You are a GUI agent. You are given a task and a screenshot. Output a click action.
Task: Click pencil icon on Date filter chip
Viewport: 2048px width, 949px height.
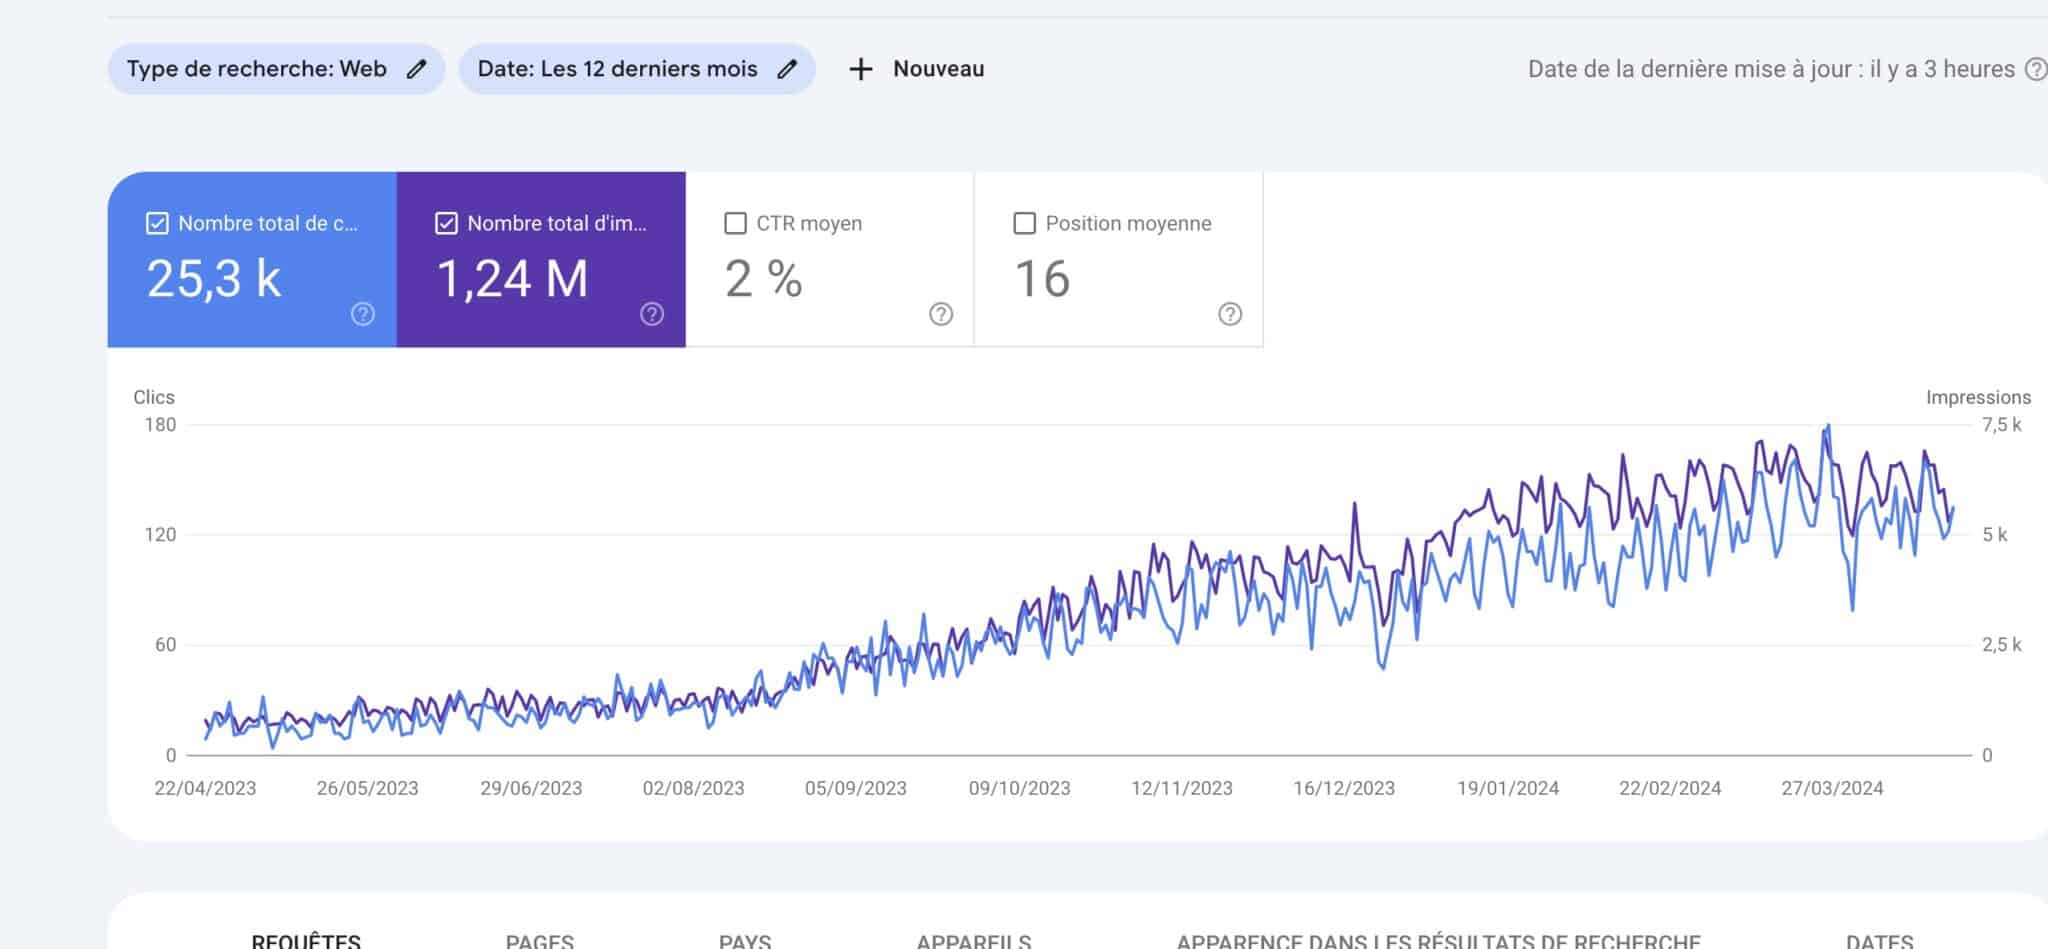coord(787,69)
